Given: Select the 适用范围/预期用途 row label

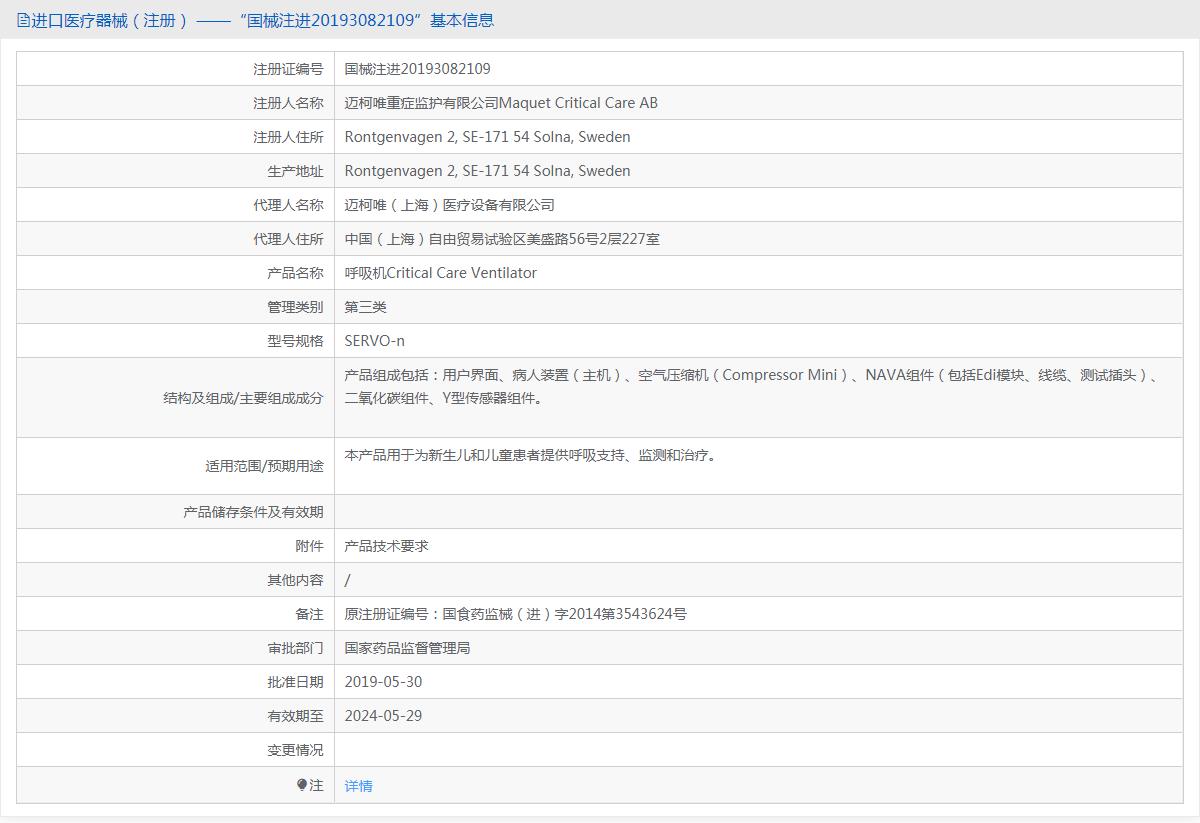Looking at the screenshot, I should pyautogui.click(x=265, y=466).
